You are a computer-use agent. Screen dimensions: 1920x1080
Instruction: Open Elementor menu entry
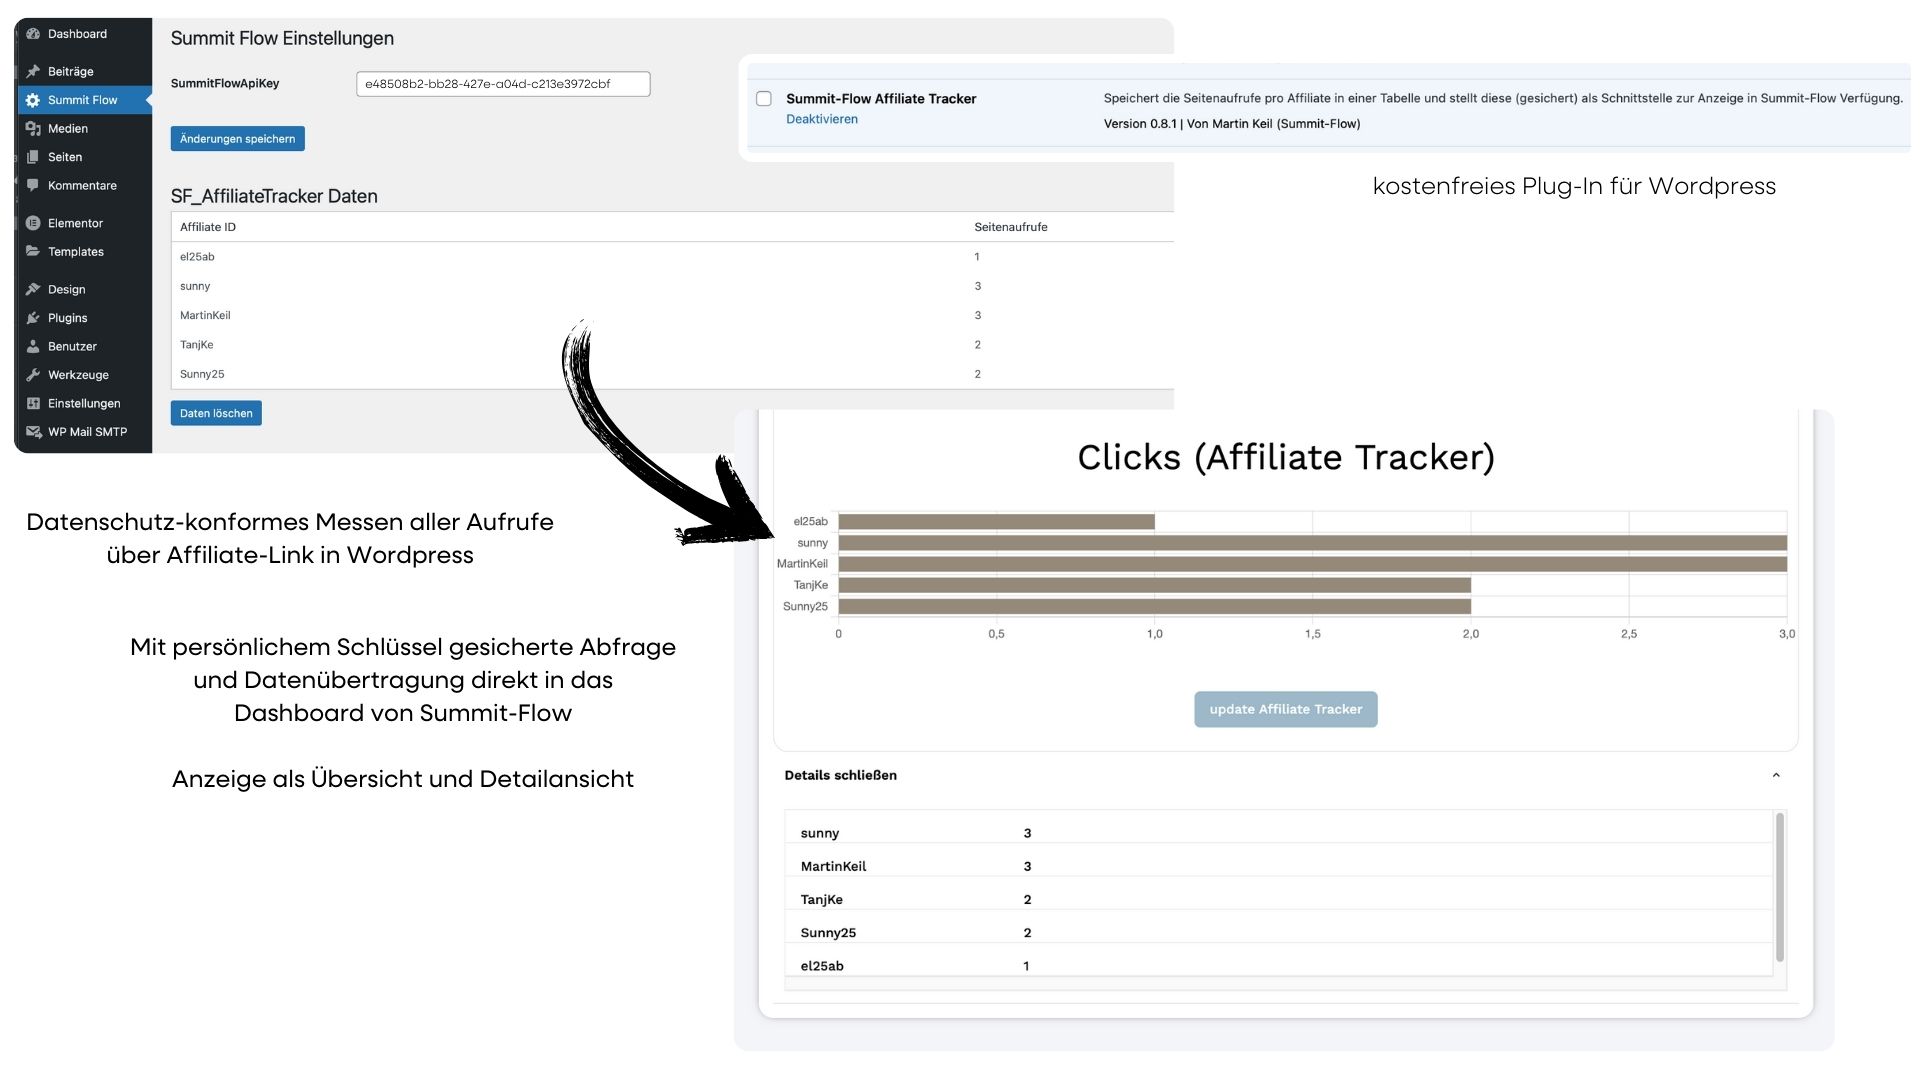tap(85, 223)
